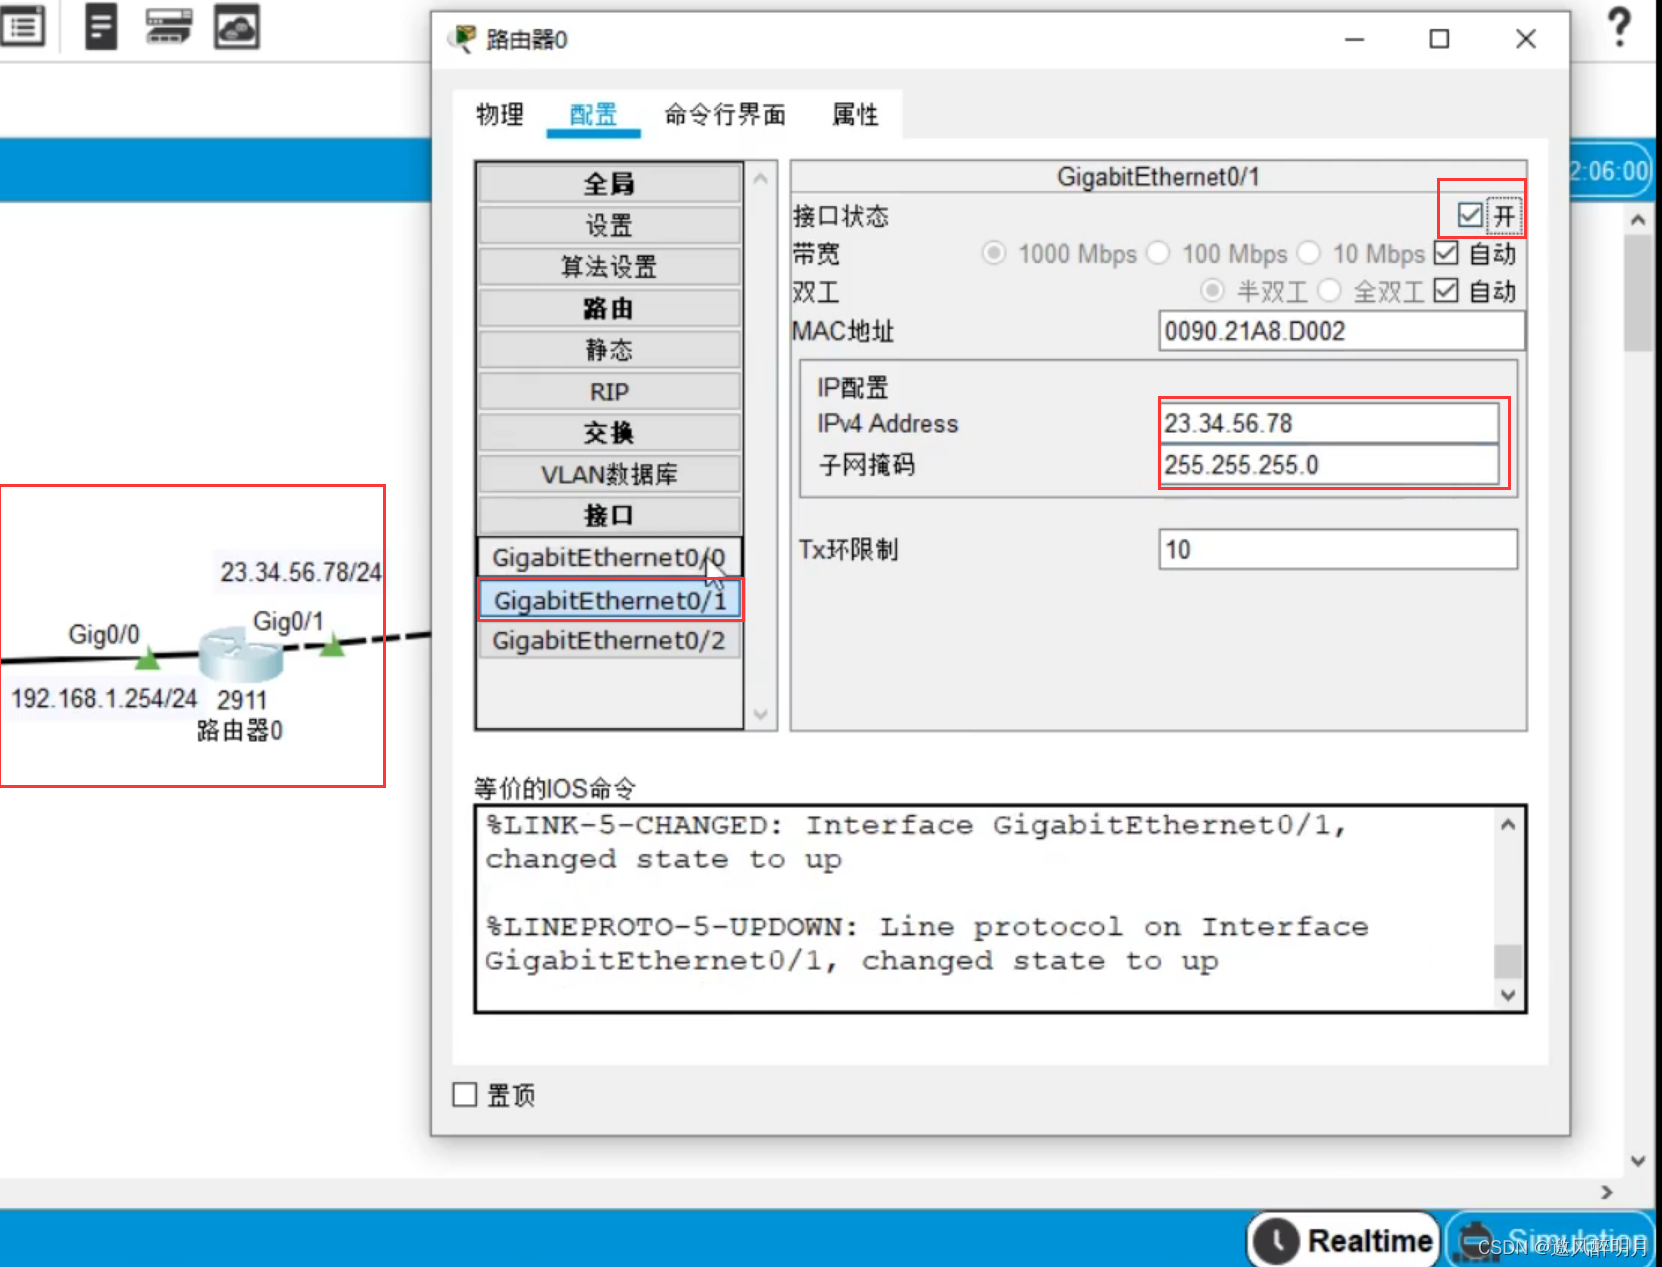Click the Gig0/0 port label
This screenshot has height=1267, width=1662.
coord(104,634)
